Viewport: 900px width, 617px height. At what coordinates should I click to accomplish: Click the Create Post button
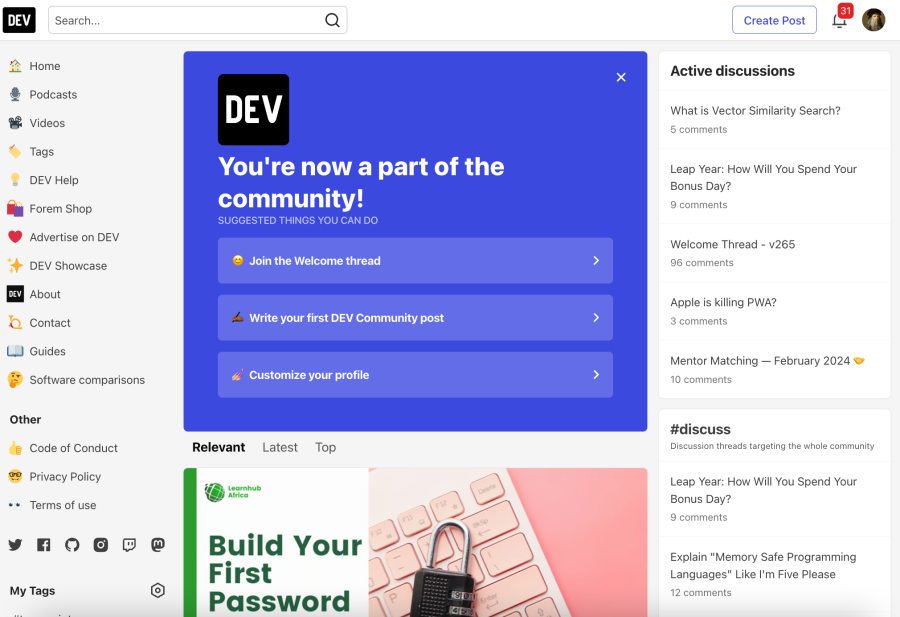point(774,20)
